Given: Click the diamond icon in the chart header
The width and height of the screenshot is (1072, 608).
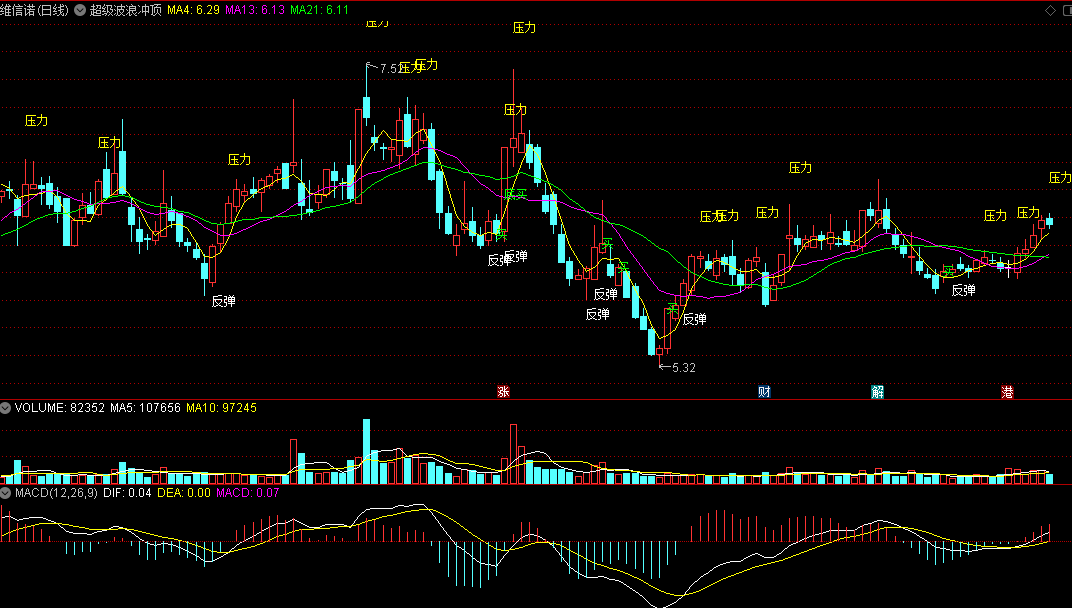Looking at the screenshot, I should click(1050, 10).
